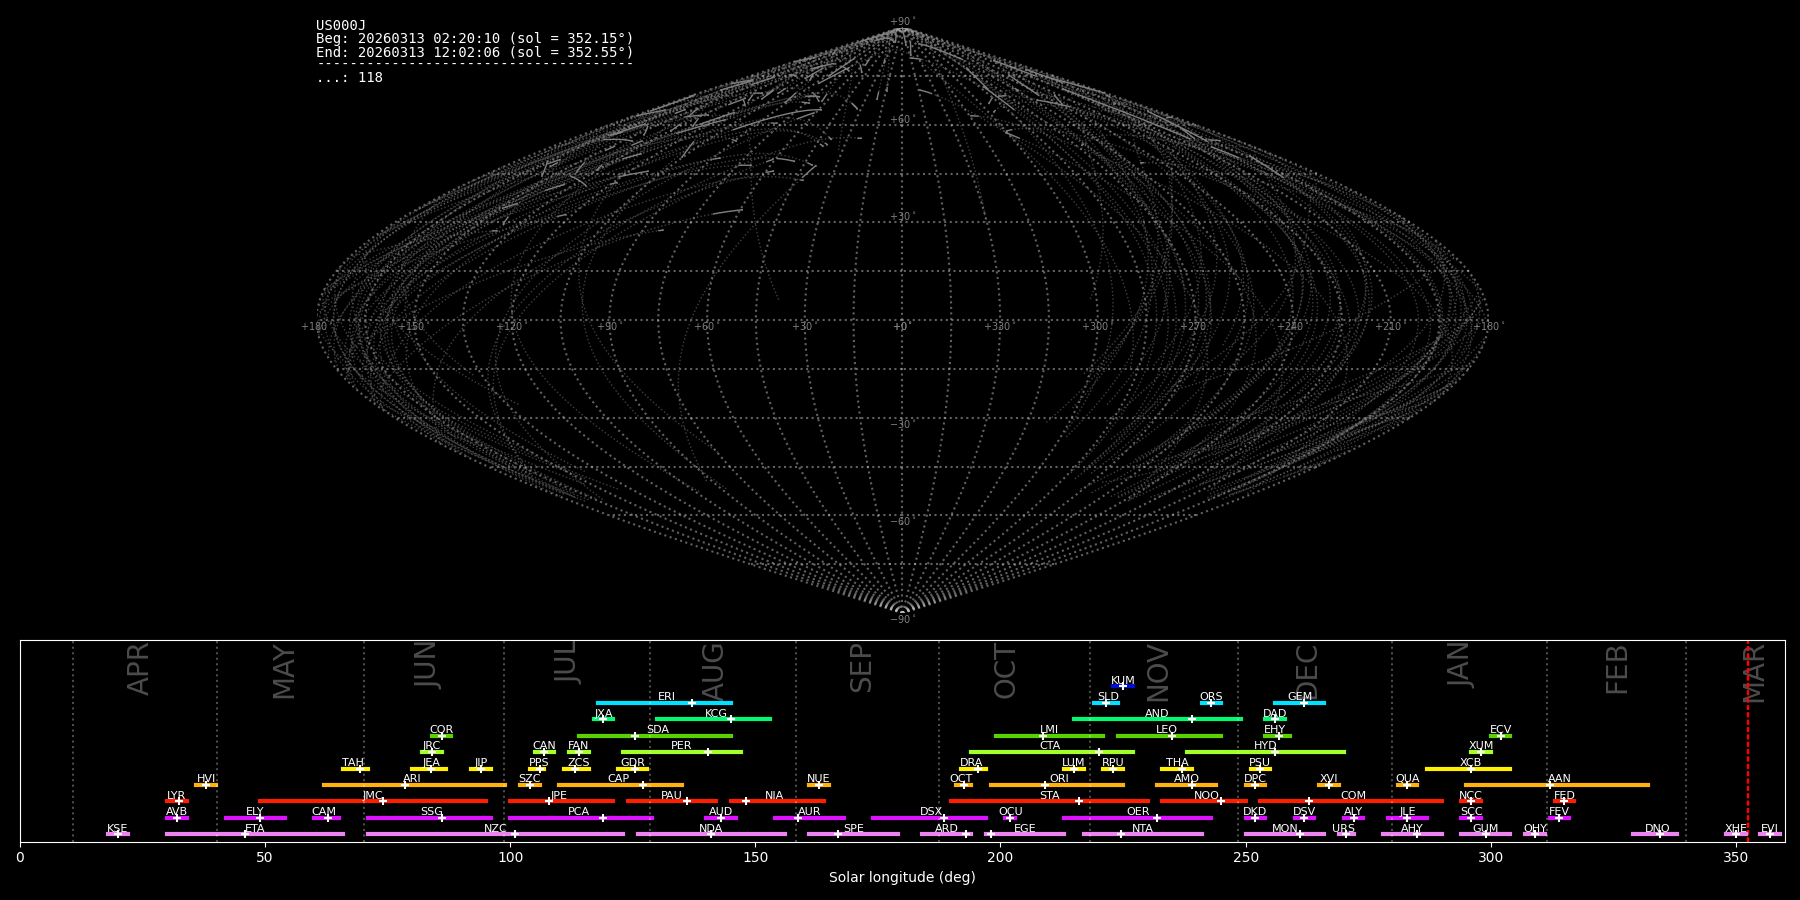This screenshot has height=900, width=1800.
Task: Click the DRA shower label
Action: [971, 763]
